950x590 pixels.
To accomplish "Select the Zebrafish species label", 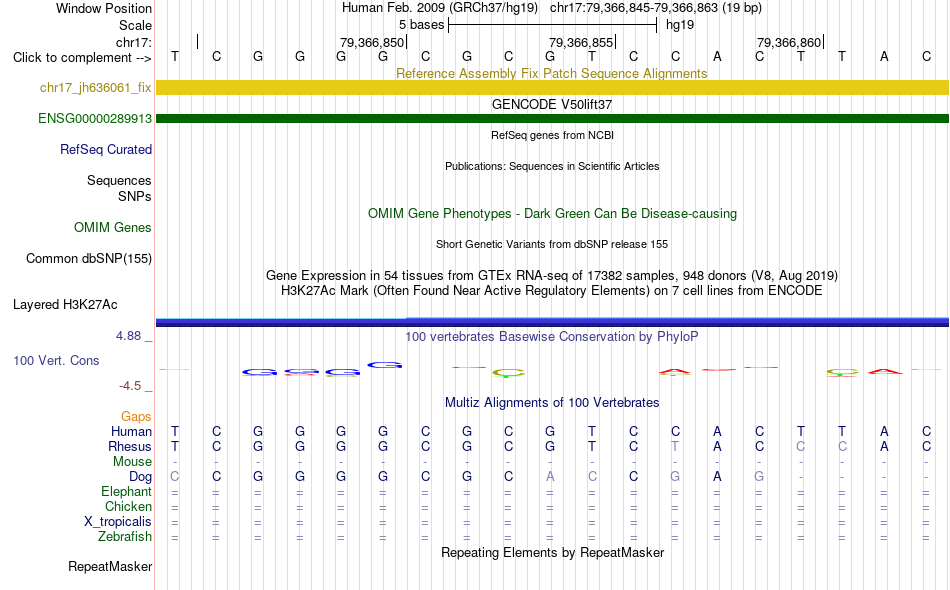I will click(125, 537).
